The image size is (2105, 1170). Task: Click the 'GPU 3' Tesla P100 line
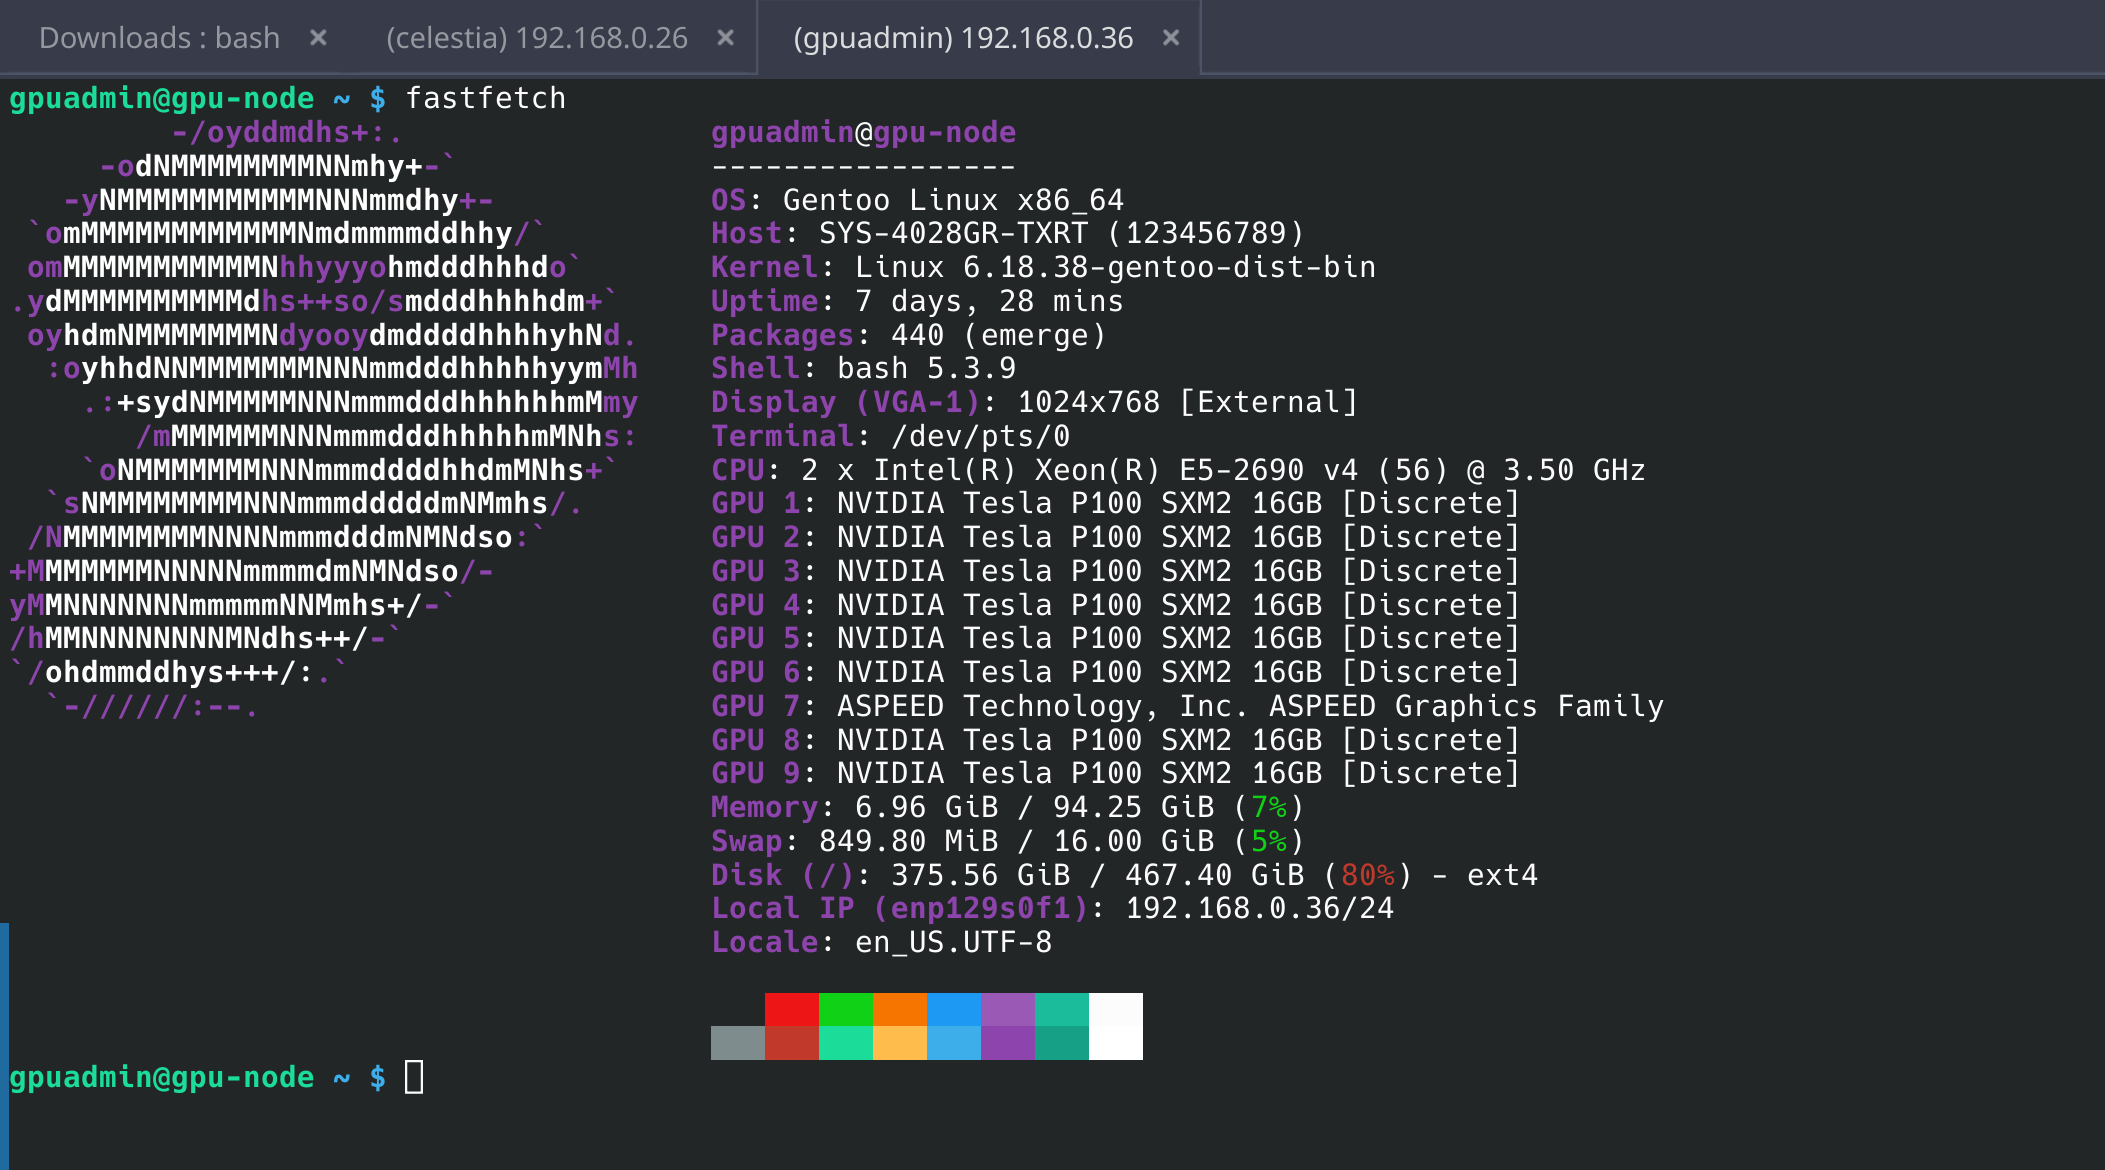click(x=1115, y=571)
